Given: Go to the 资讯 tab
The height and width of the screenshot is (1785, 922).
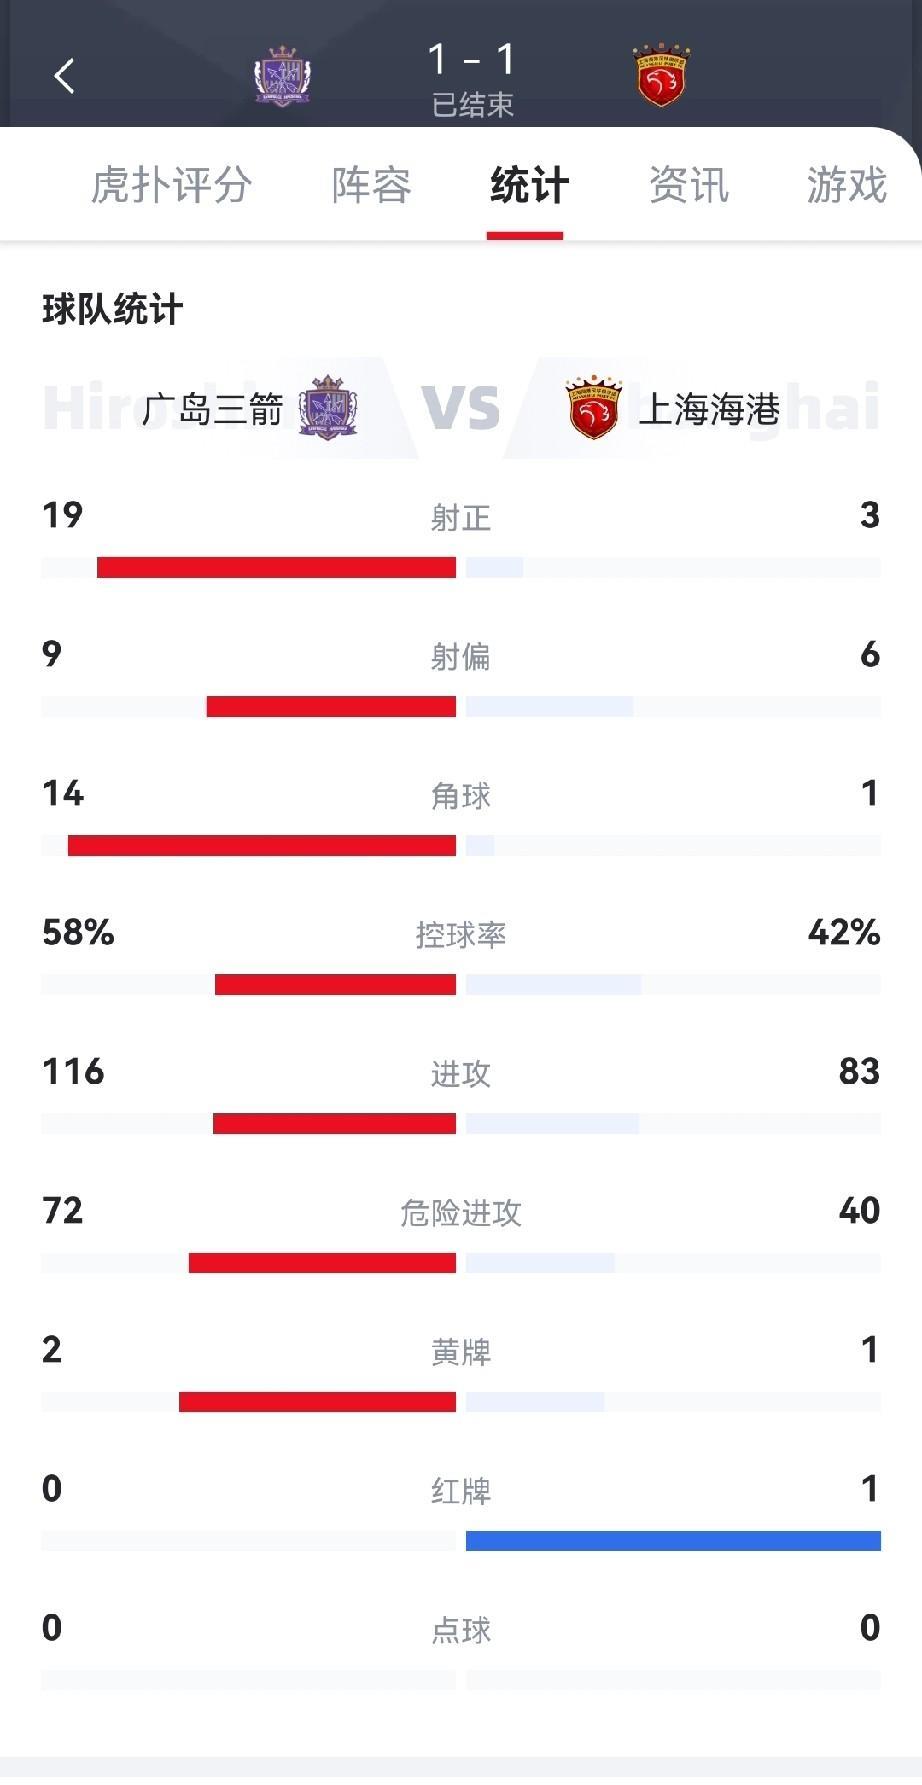Looking at the screenshot, I should [688, 185].
